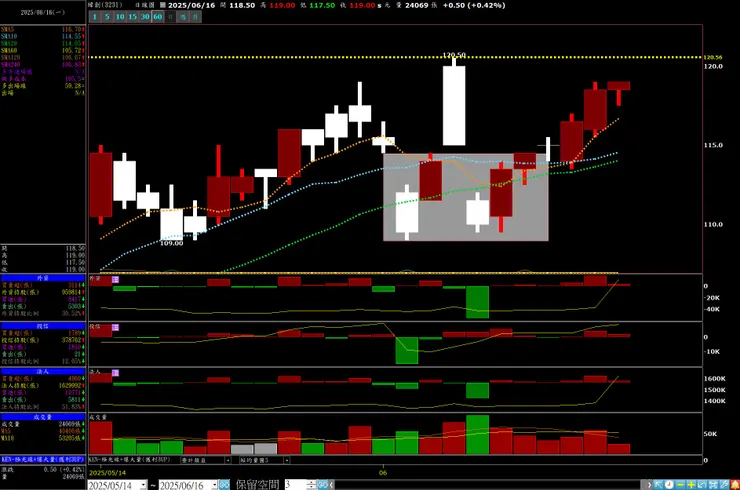The width and height of the screenshot is (740, 490).
Task: Select the 法人 blue panel header
Action: (42, 372)
